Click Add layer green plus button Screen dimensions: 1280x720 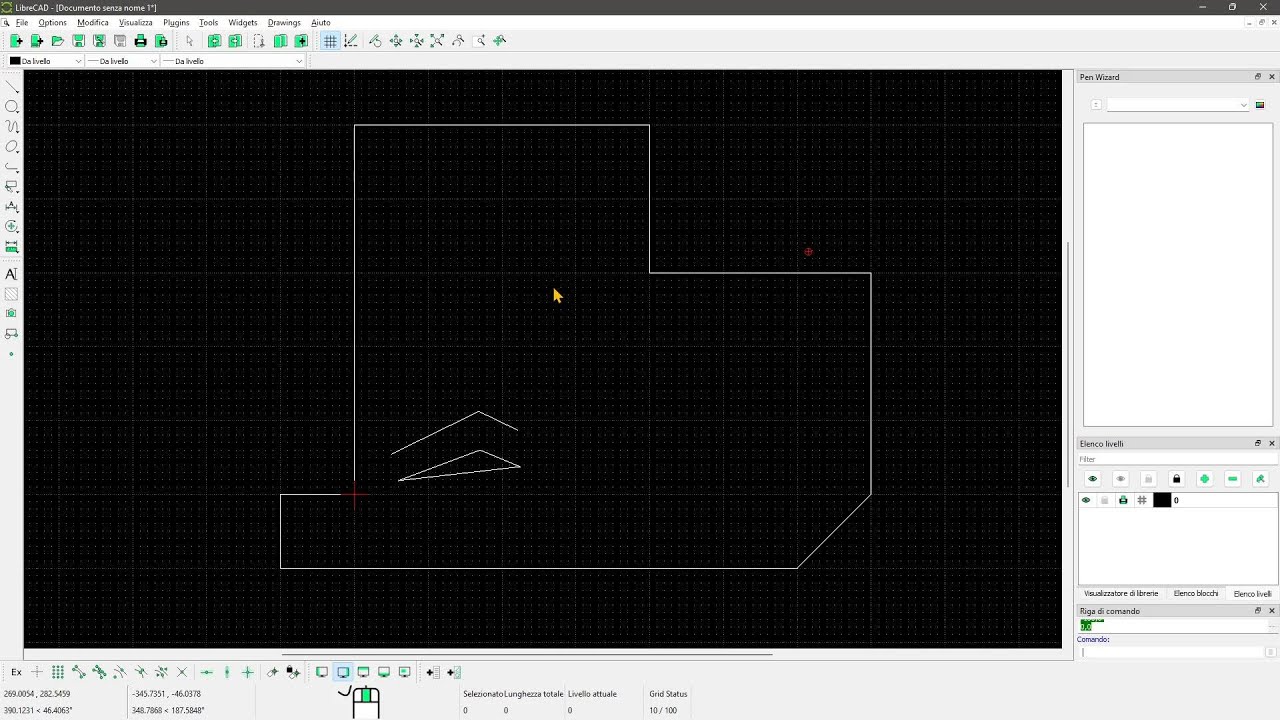pos(1204,479)
